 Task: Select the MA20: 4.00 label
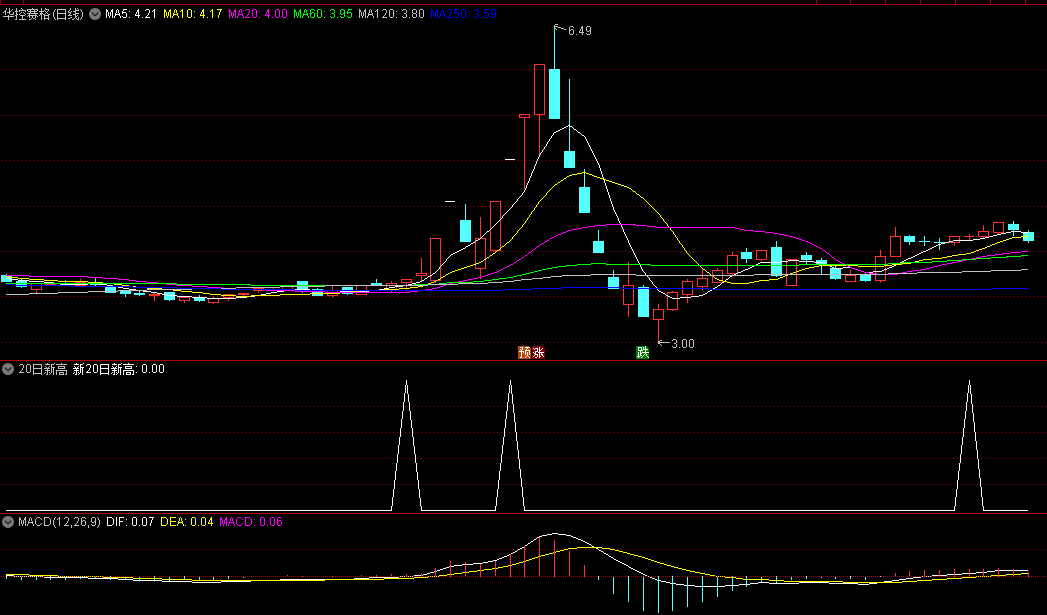coord(258,14)
